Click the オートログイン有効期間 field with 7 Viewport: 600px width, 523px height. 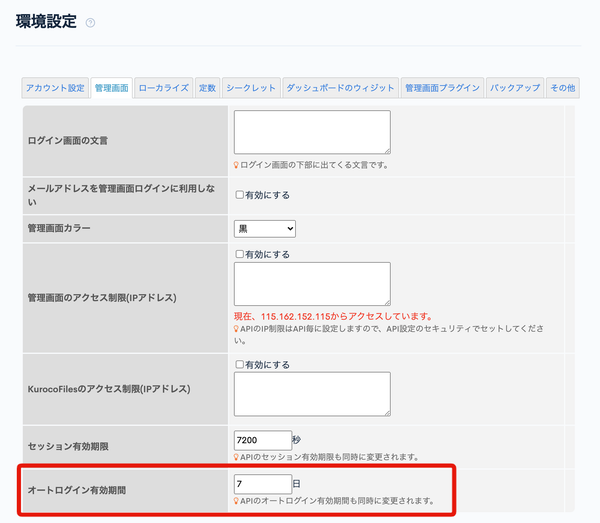[x=263, y=484]
